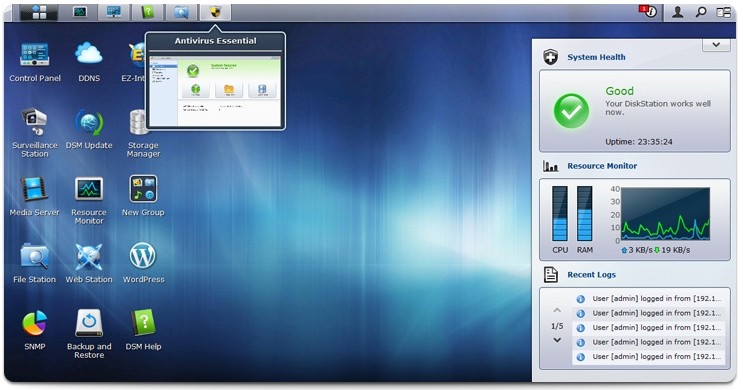
Task: Click the green Good status checkmark
Action: click(571, 110)
